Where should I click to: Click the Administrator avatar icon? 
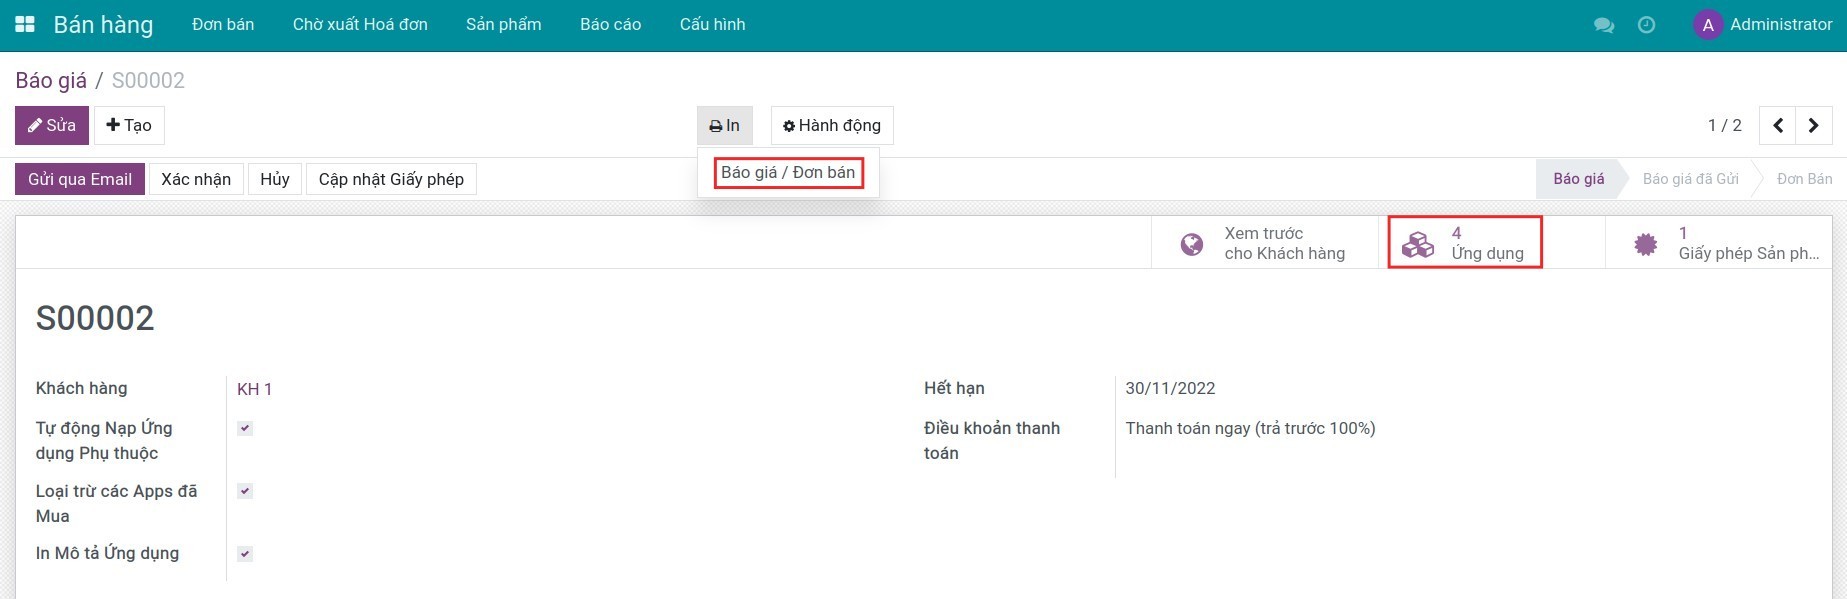[1707, 25]
